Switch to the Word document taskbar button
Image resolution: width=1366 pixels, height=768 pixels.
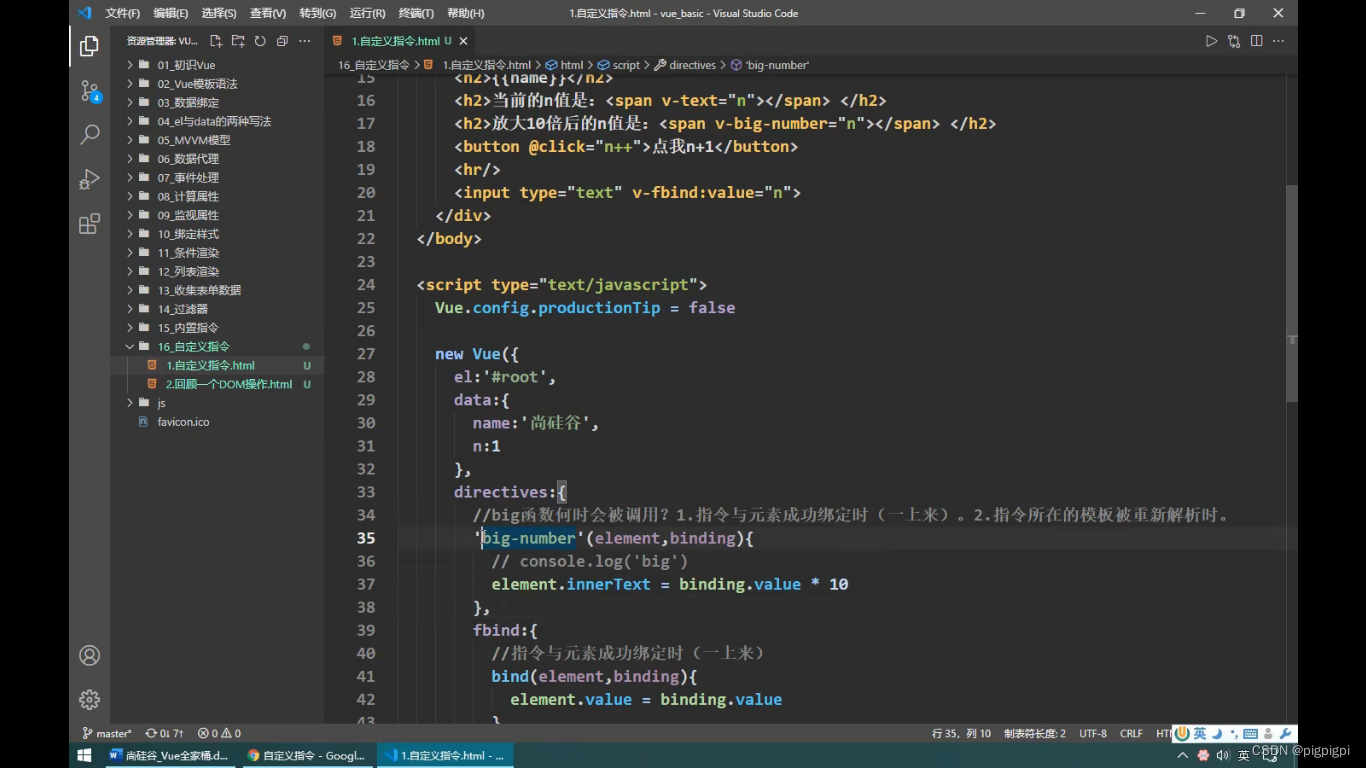(x=170, y=755)
